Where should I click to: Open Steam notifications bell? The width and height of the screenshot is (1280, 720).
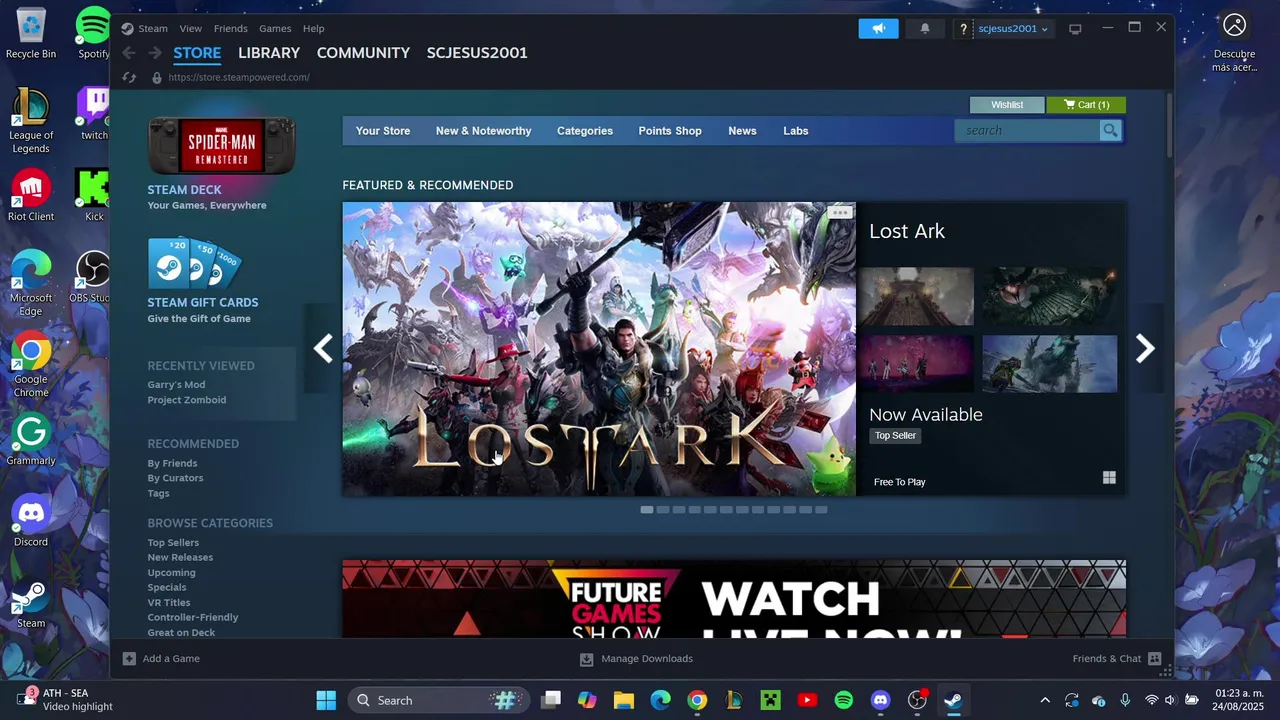[925, 28]
